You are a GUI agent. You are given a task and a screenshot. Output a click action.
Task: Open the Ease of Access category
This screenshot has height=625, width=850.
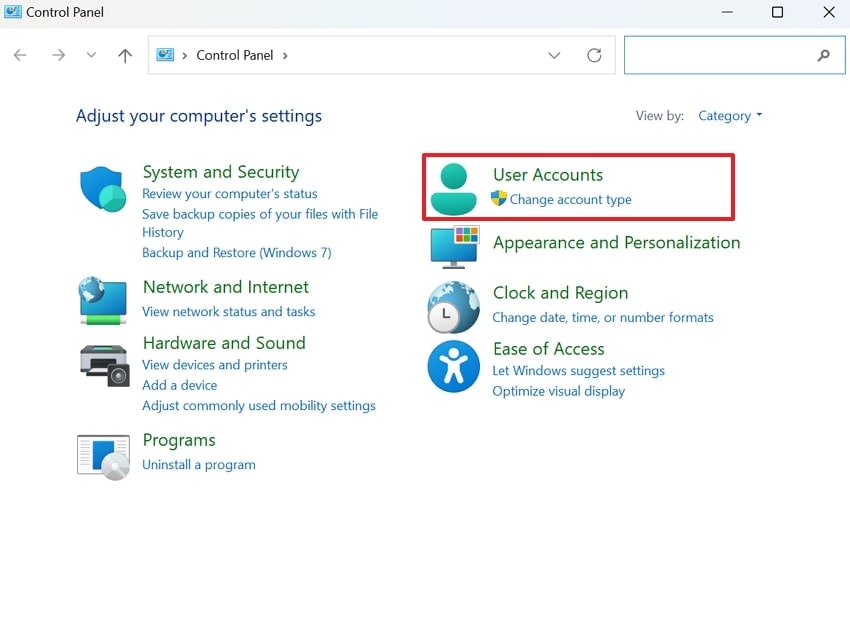pyautogui.click(x=548, y=349)
